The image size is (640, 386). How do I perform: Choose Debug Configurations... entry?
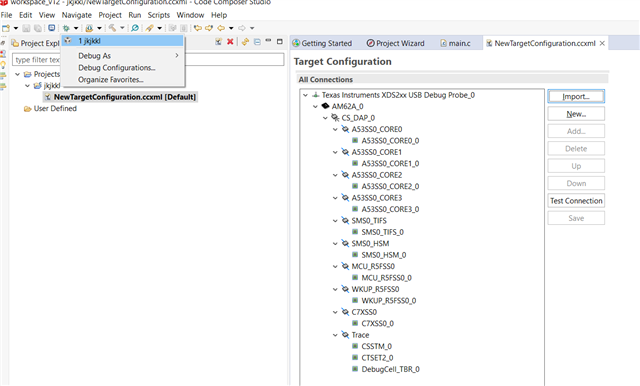(122, 68)
